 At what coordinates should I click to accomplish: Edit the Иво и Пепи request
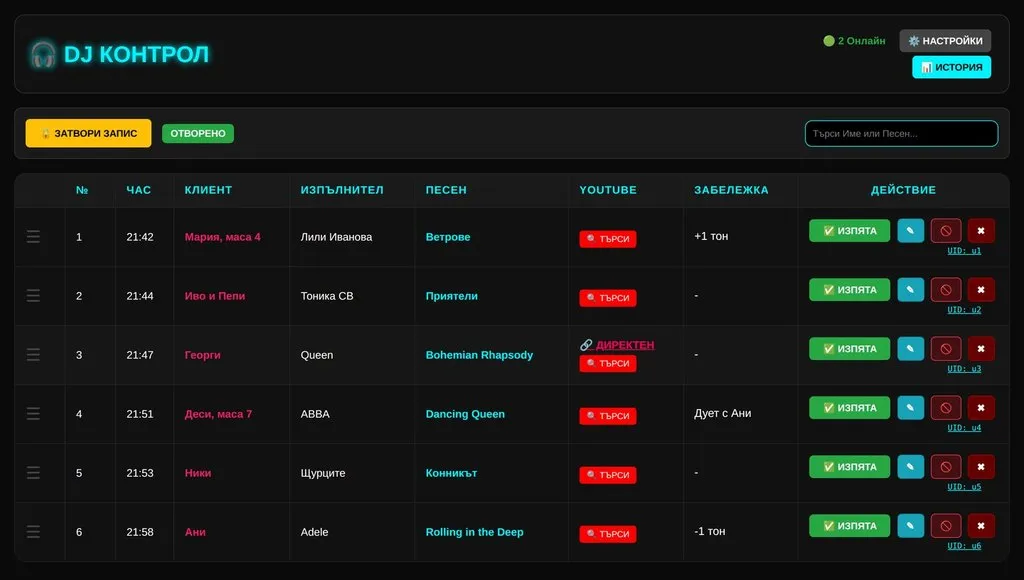910,289
